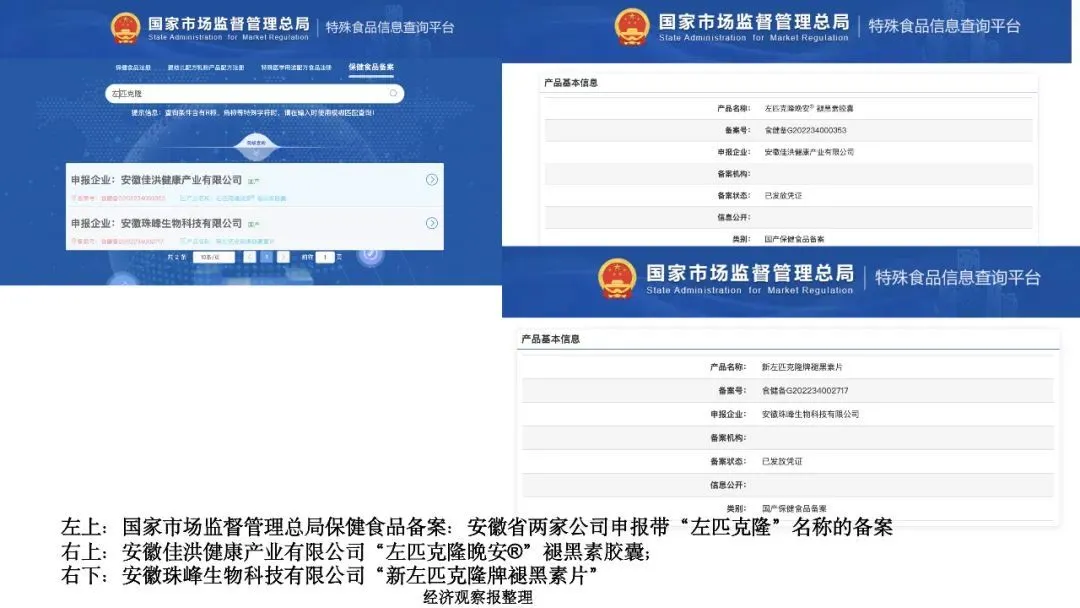
Task: Switch to the 婴幼儿配方乳粉产品配方注册 tab
Action: click(205, 68)
